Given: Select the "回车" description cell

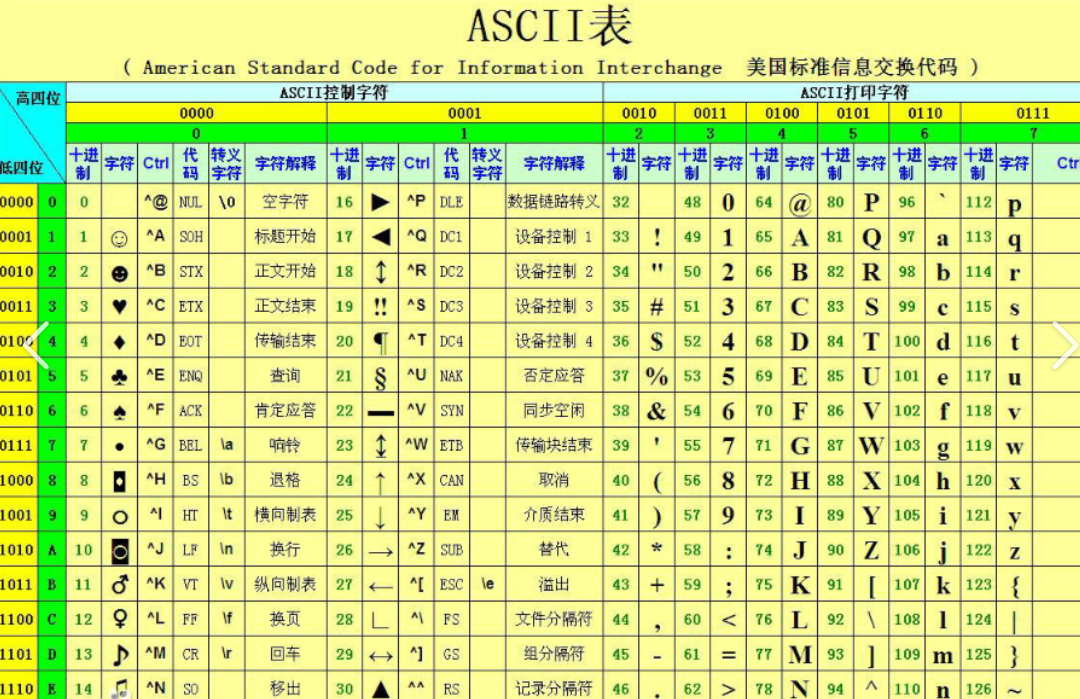Looking at the screenshot, I should 285,654.
